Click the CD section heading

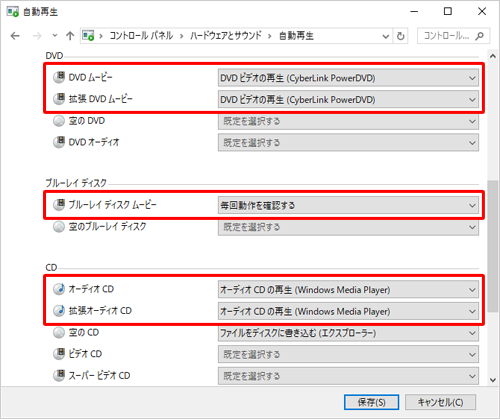coord(51,267)
